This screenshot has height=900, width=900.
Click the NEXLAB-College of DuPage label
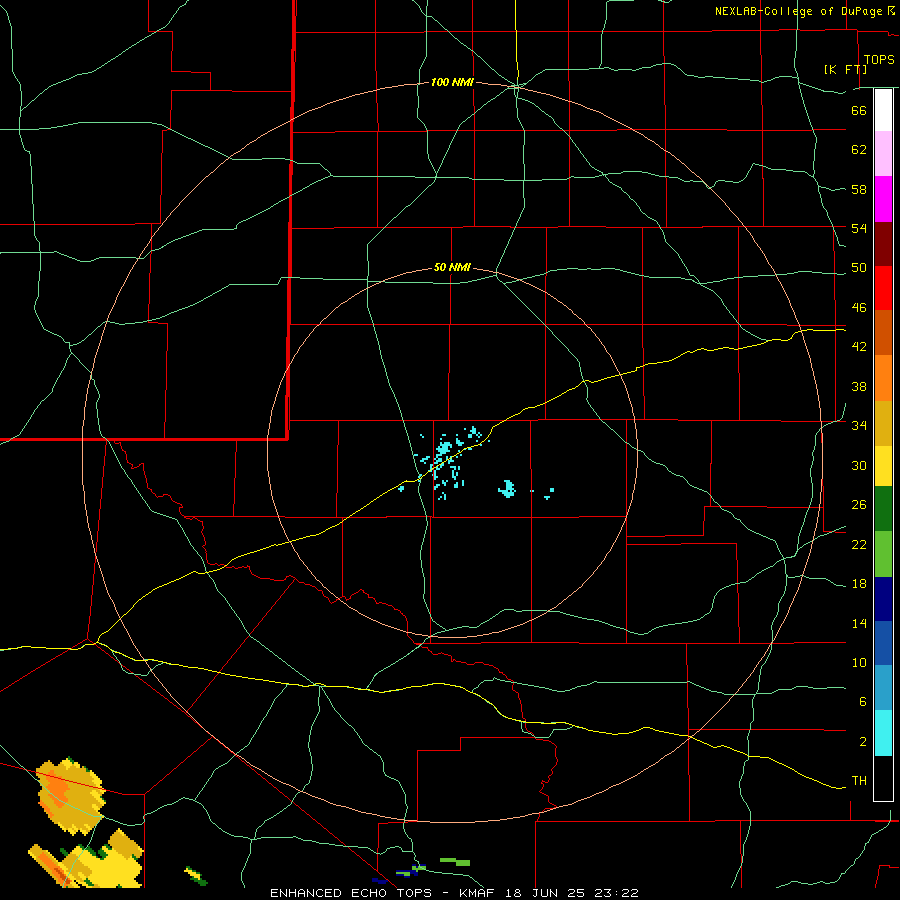[804, 11]
